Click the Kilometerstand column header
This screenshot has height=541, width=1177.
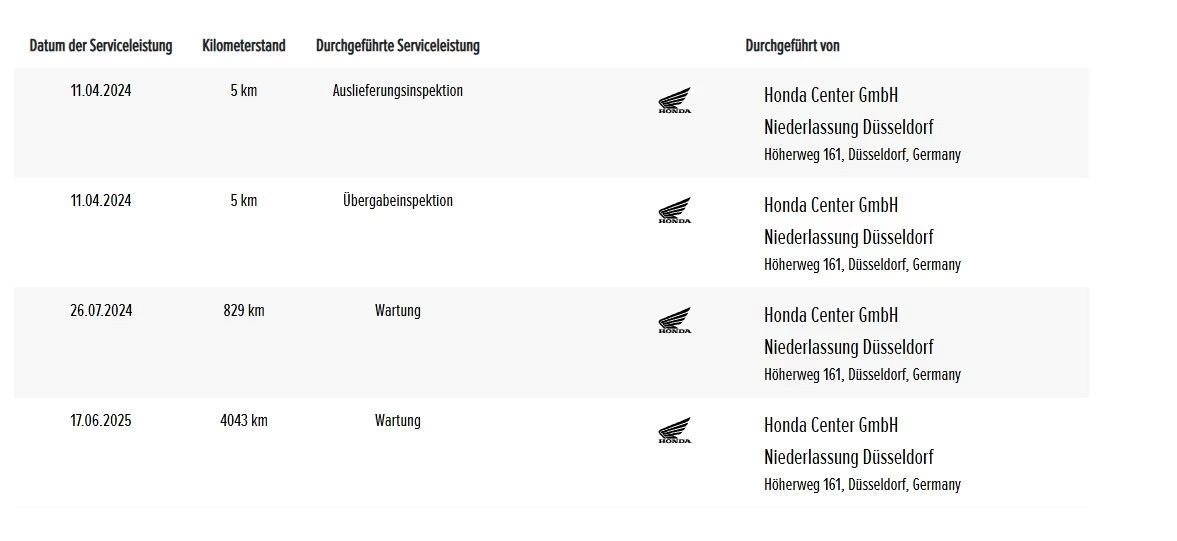243,46
